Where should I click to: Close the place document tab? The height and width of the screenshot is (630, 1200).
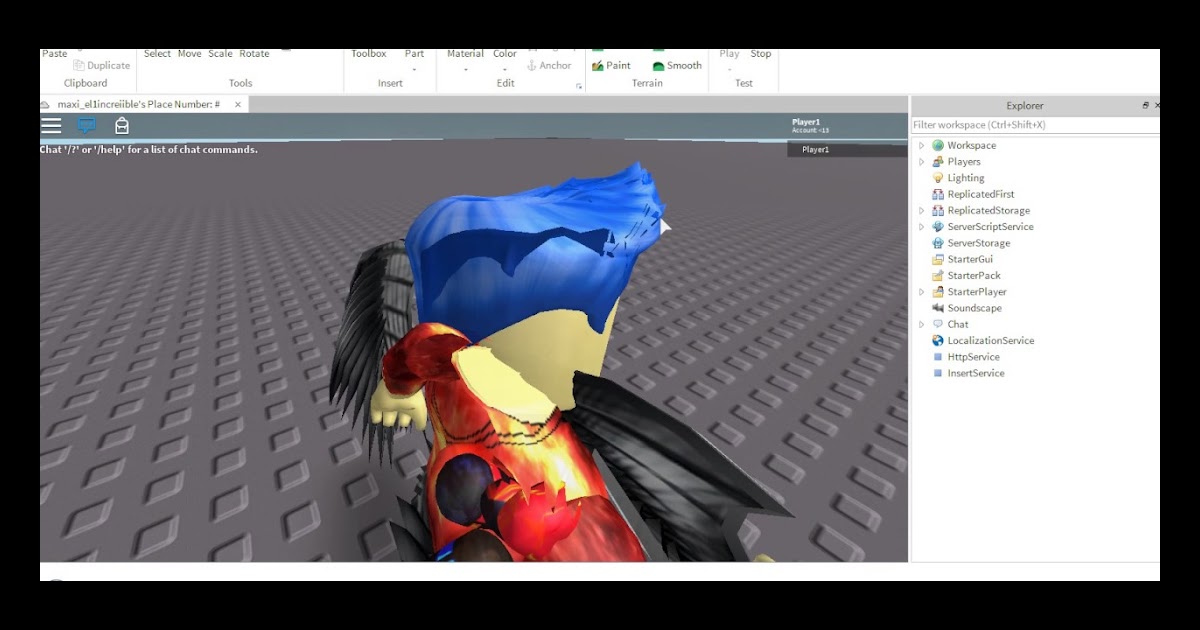point(238,104)
